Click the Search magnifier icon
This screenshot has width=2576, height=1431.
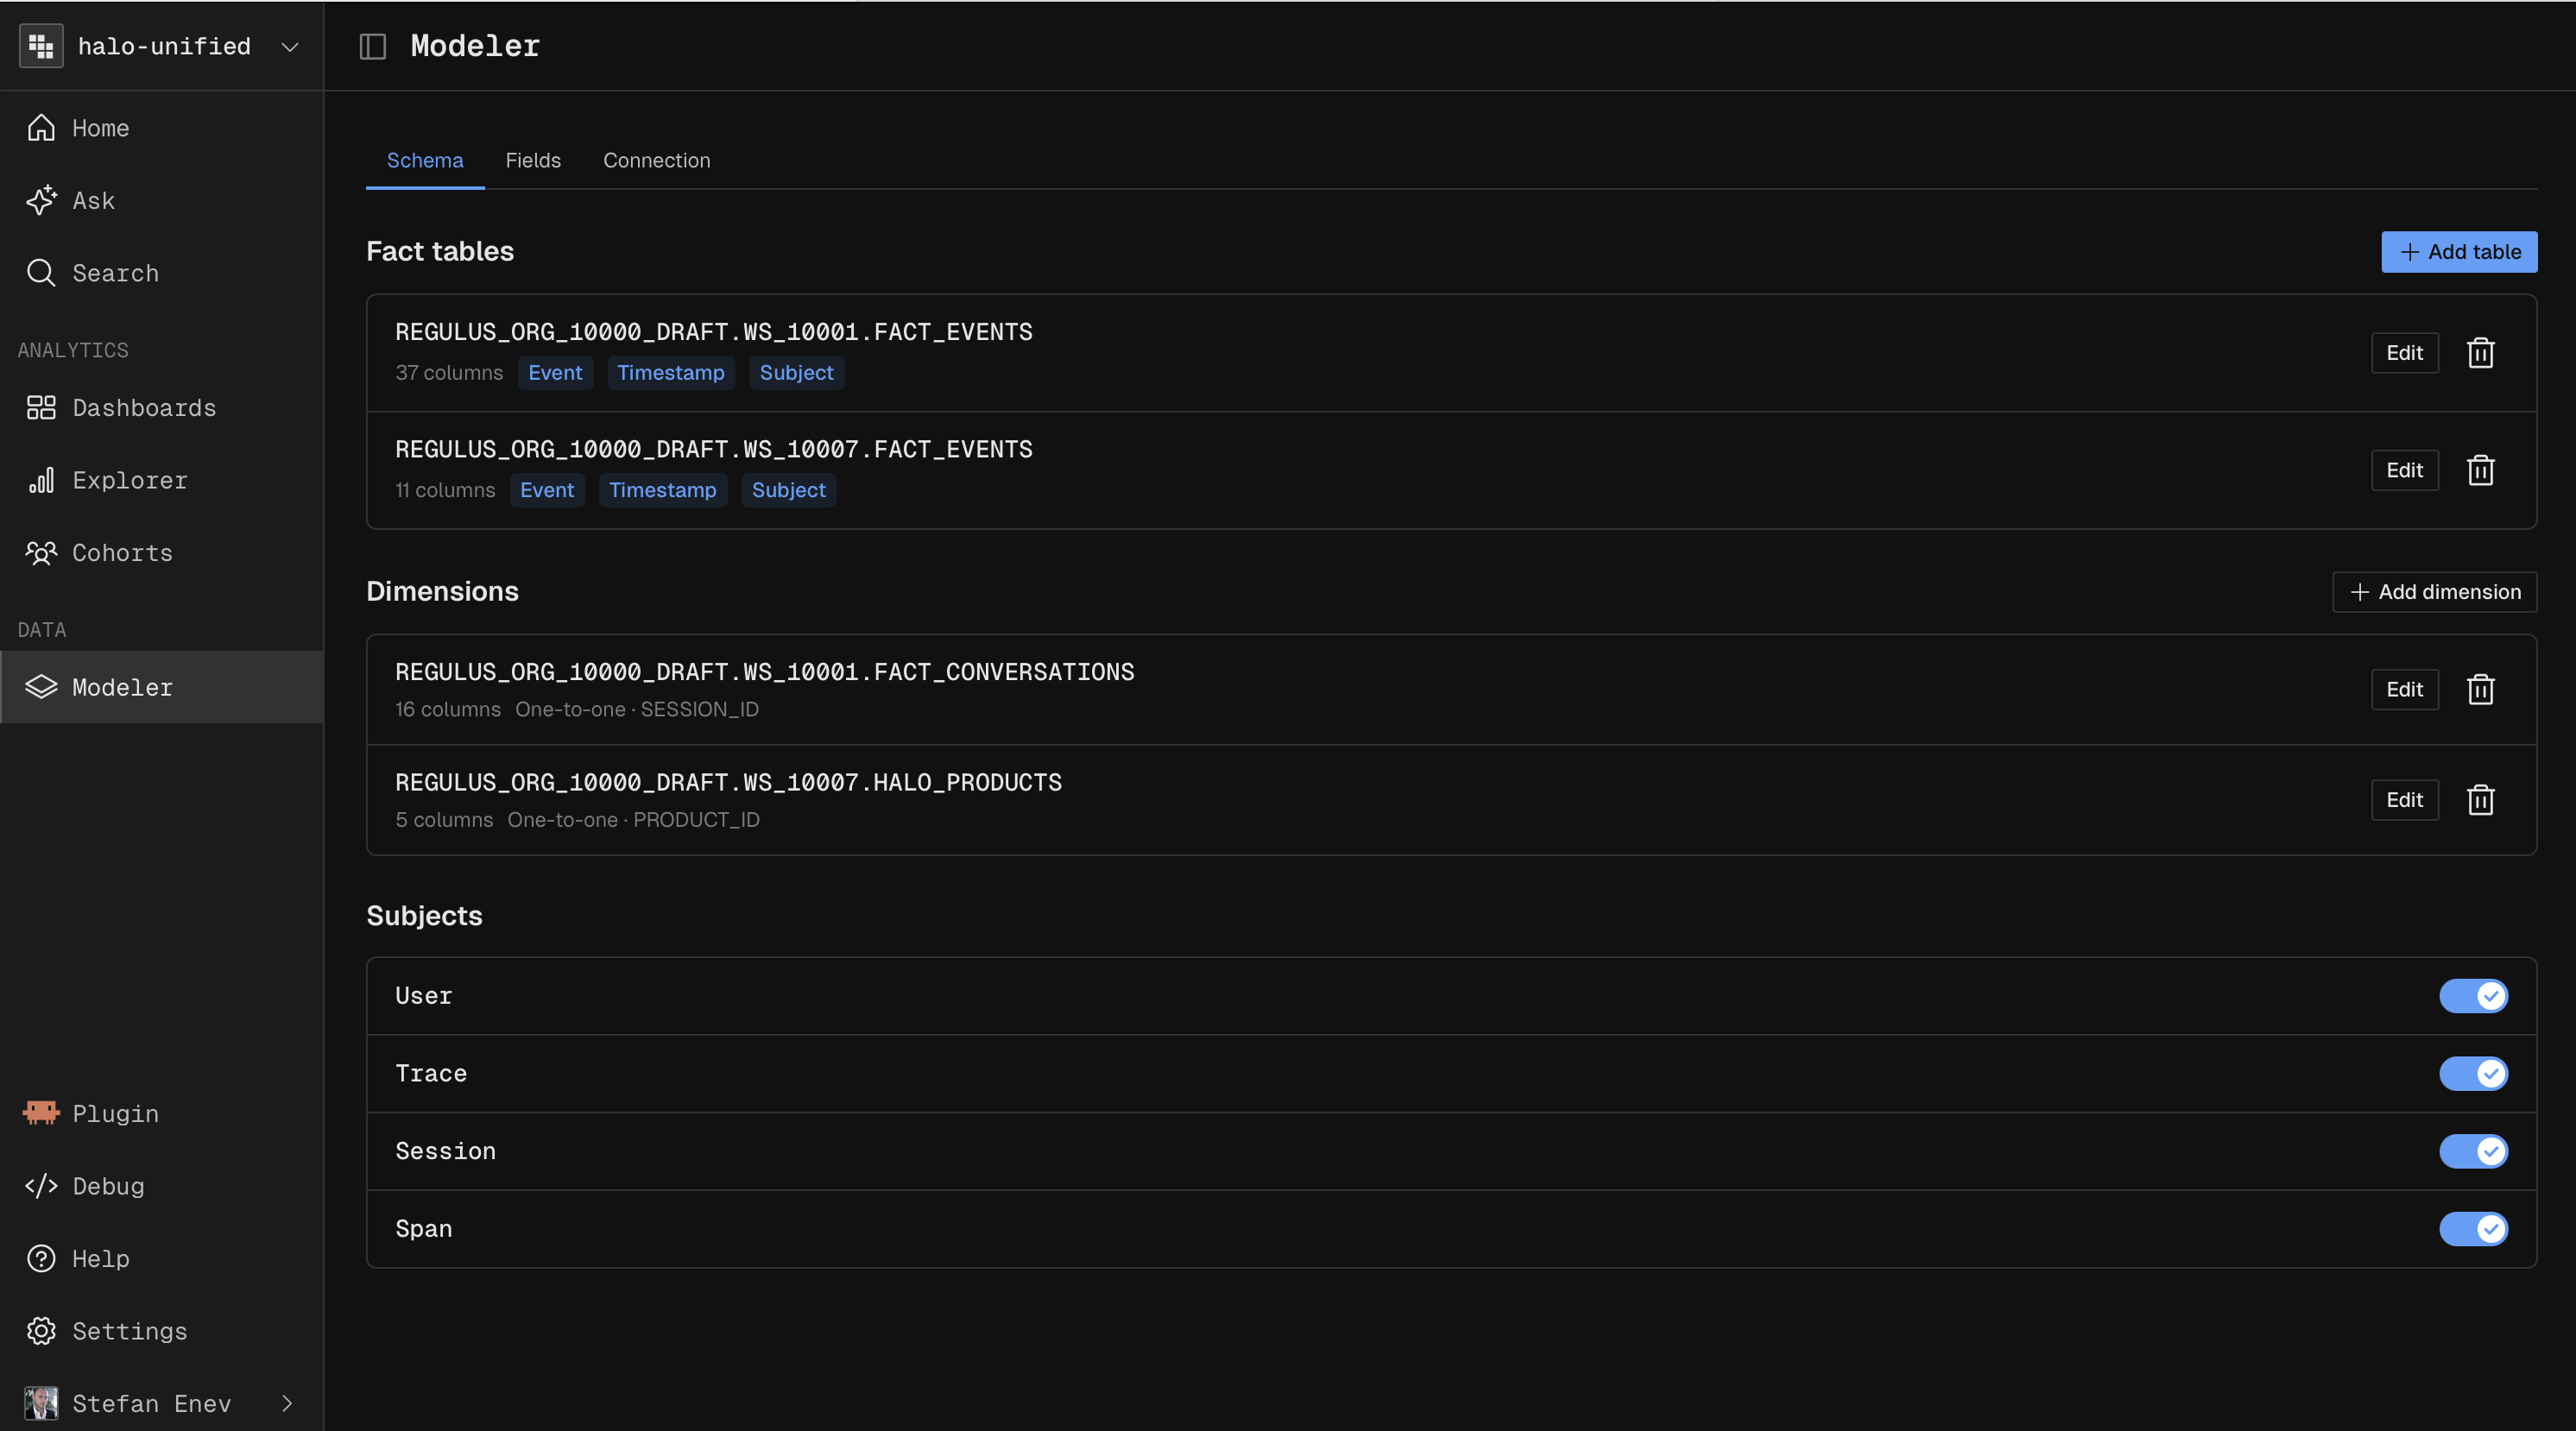coord(41,273)
